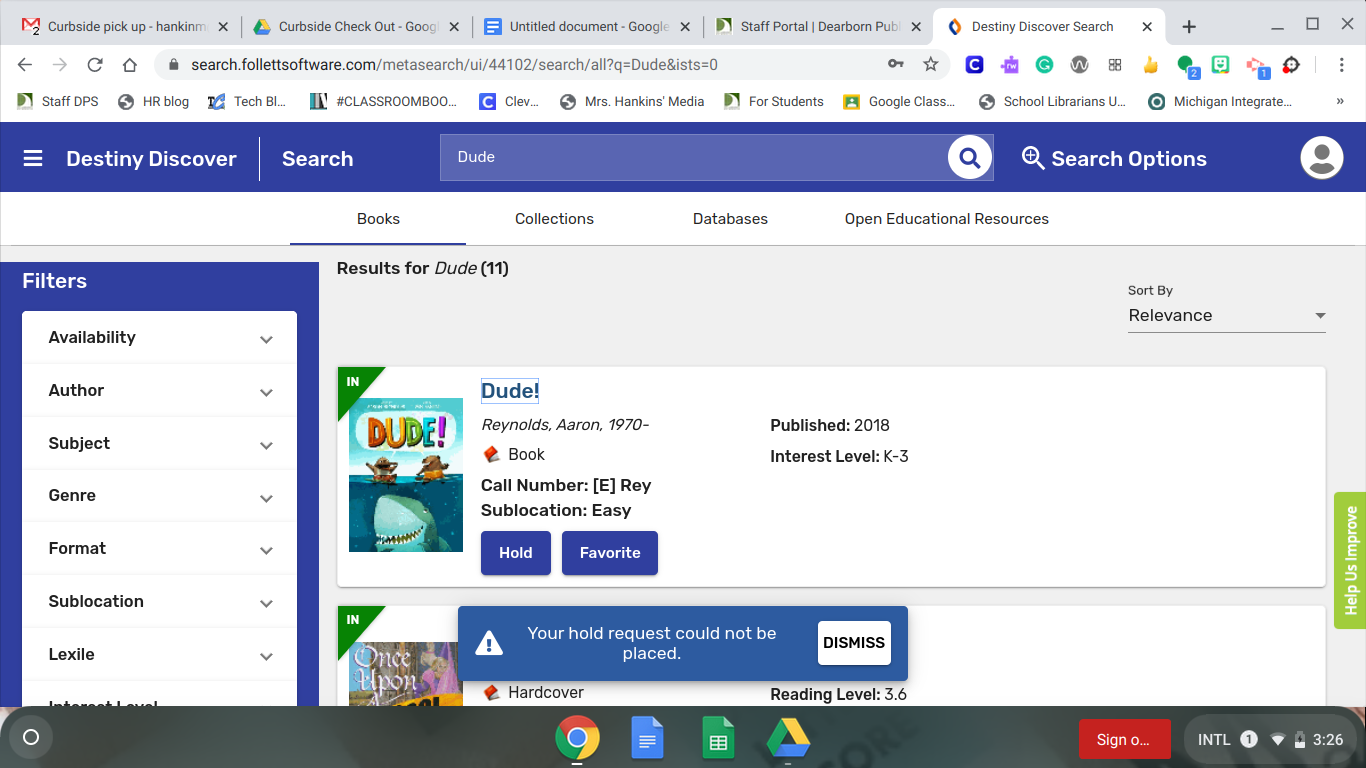
Task: Expand the Author filter
Action: tap(160, 391)
